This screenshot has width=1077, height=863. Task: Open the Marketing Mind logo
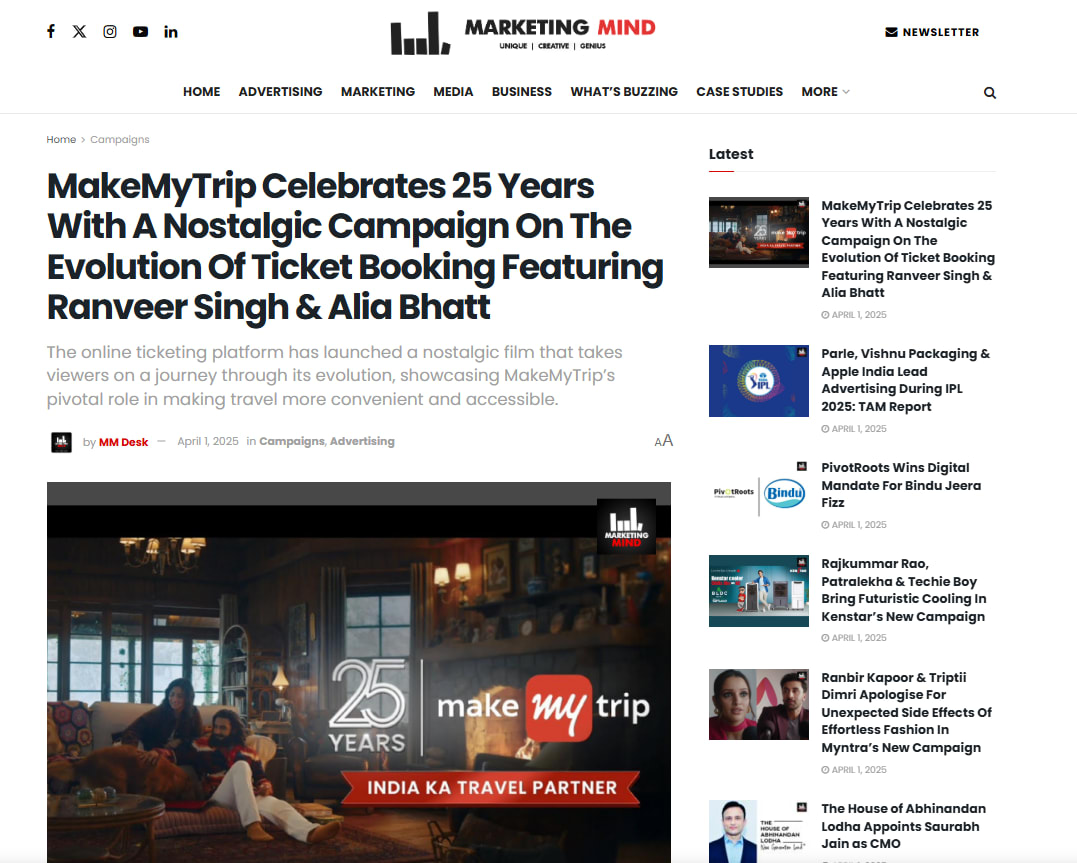pyautogui.click(x=523, y=32)
